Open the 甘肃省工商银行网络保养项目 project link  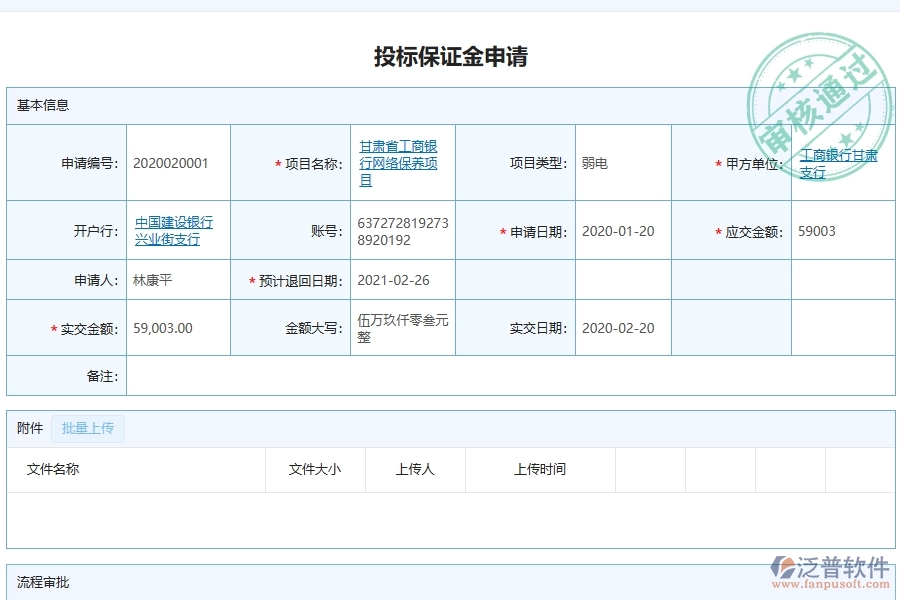point(398,162)
